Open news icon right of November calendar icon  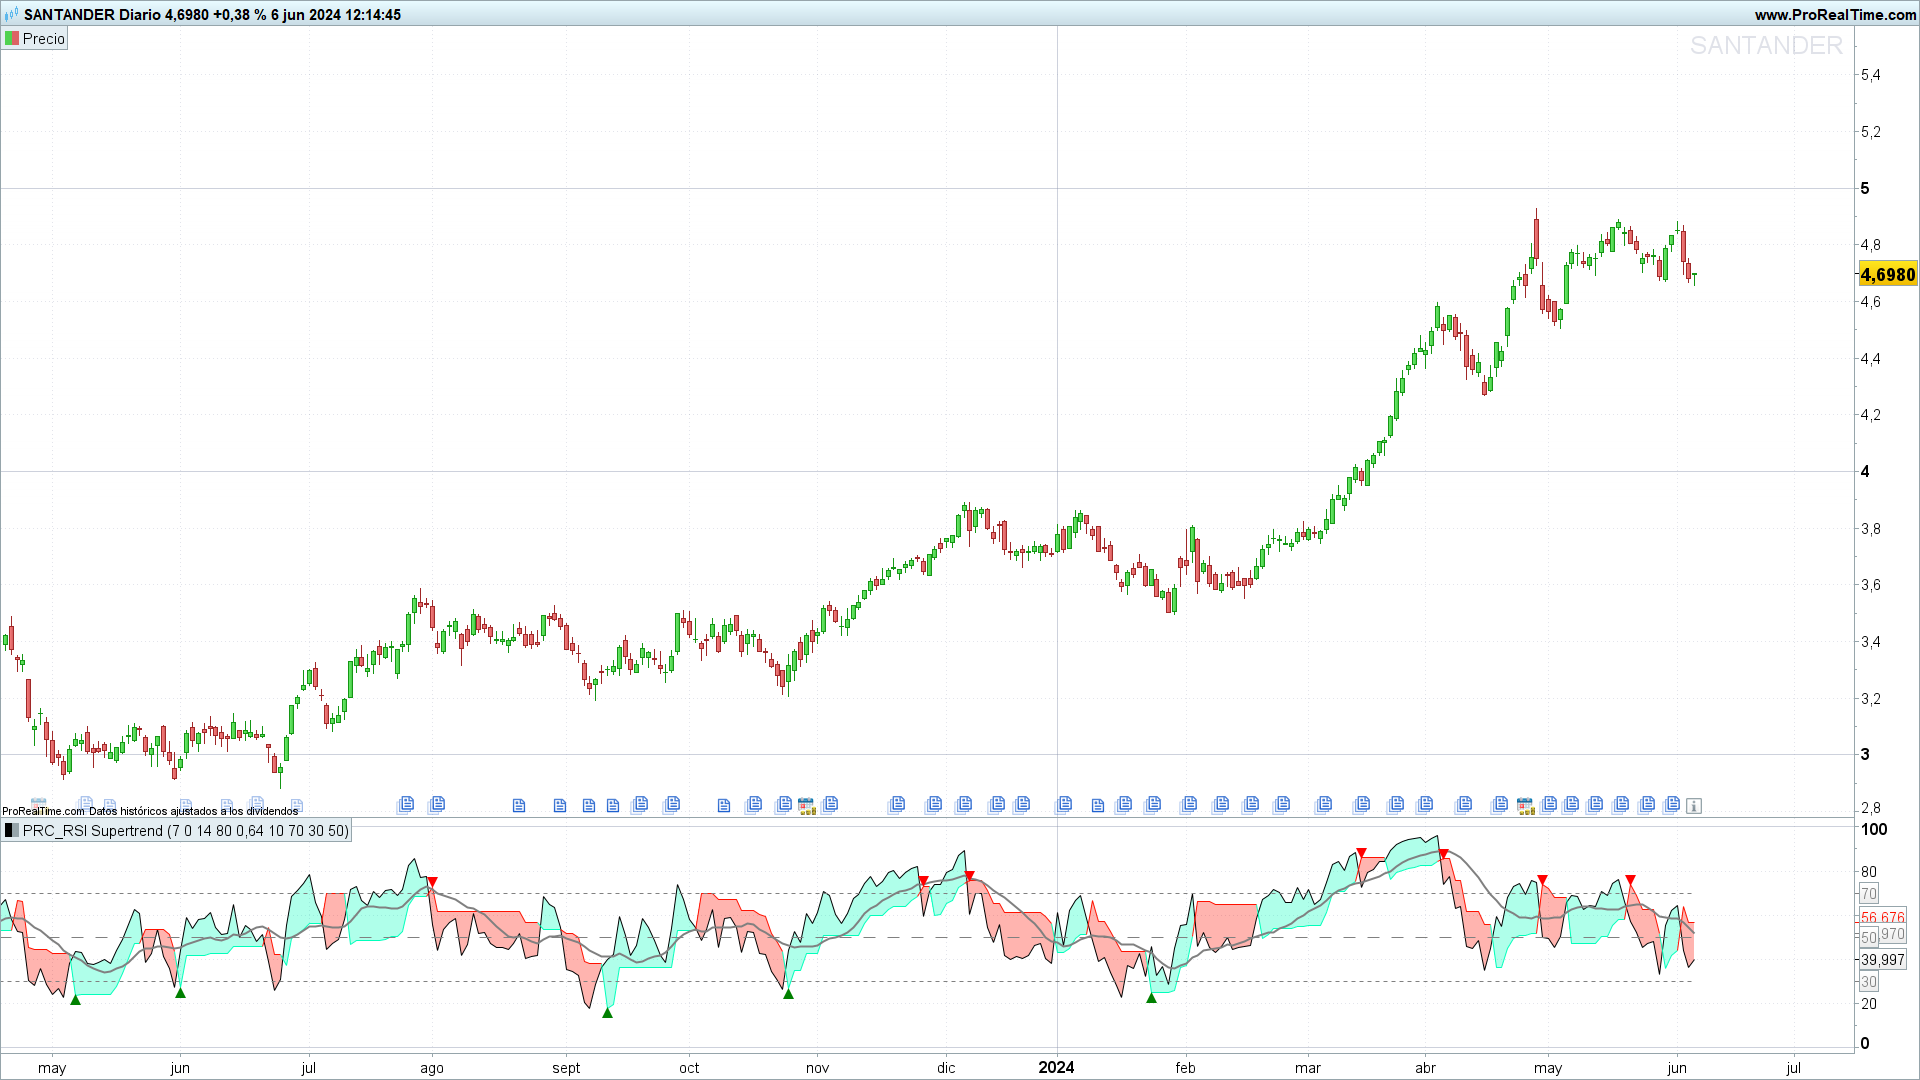pos(830,804)
